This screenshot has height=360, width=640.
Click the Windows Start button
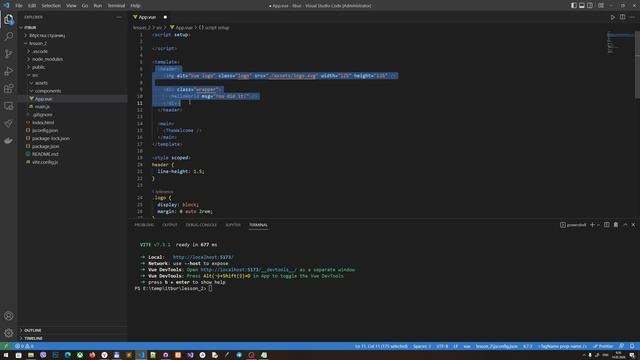pos(6,355)
